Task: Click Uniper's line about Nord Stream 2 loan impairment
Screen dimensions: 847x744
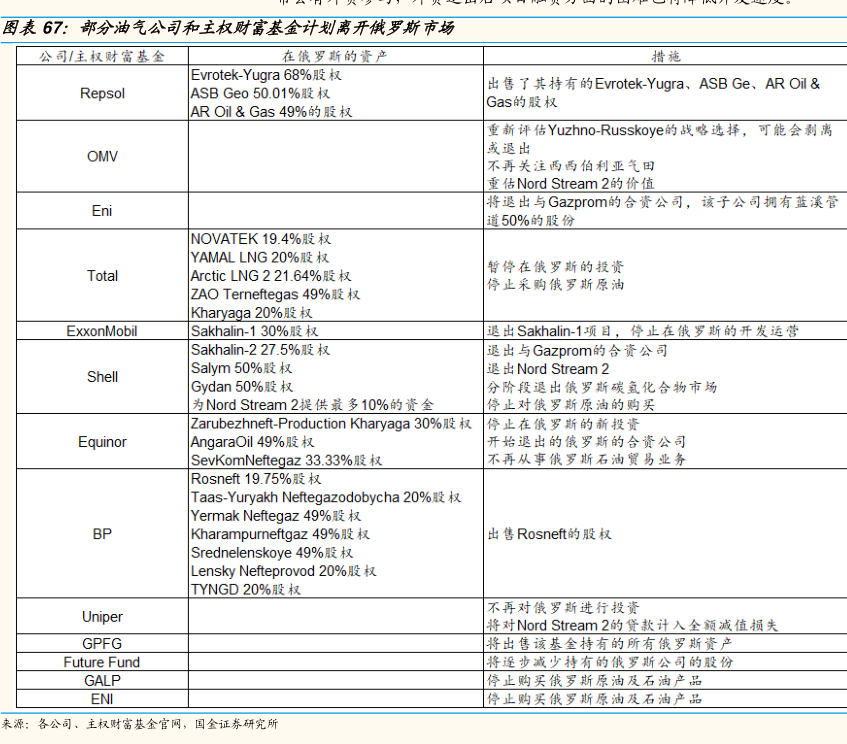Action: click(633, 625)
